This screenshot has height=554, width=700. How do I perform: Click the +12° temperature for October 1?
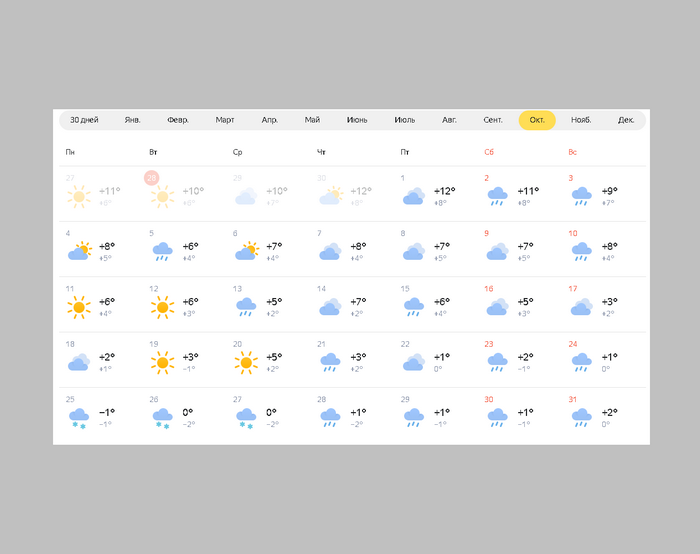444,191
